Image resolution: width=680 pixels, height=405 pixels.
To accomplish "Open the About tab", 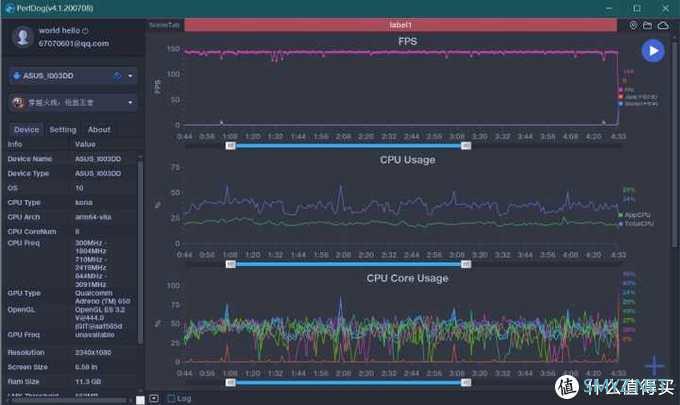I will click(99, 130).
